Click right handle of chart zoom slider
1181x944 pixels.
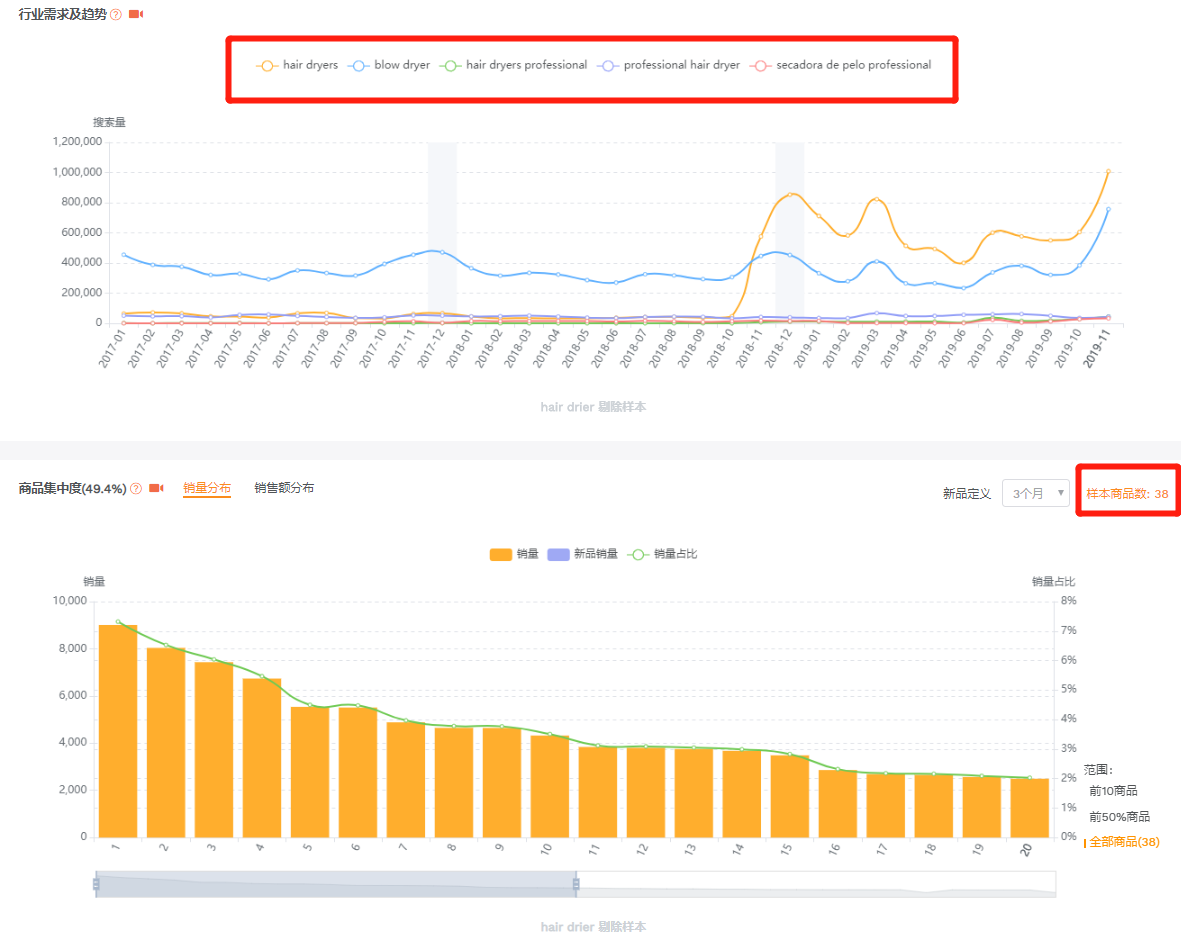coord(576,884)
